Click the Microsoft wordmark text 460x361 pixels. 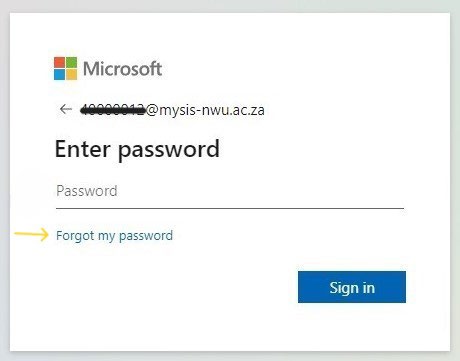click(x=122, y=69)
